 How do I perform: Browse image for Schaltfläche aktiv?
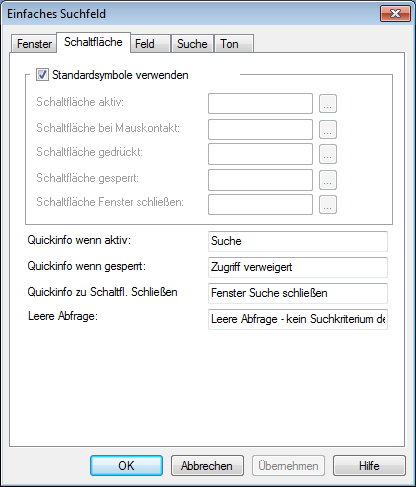[328, 104]
